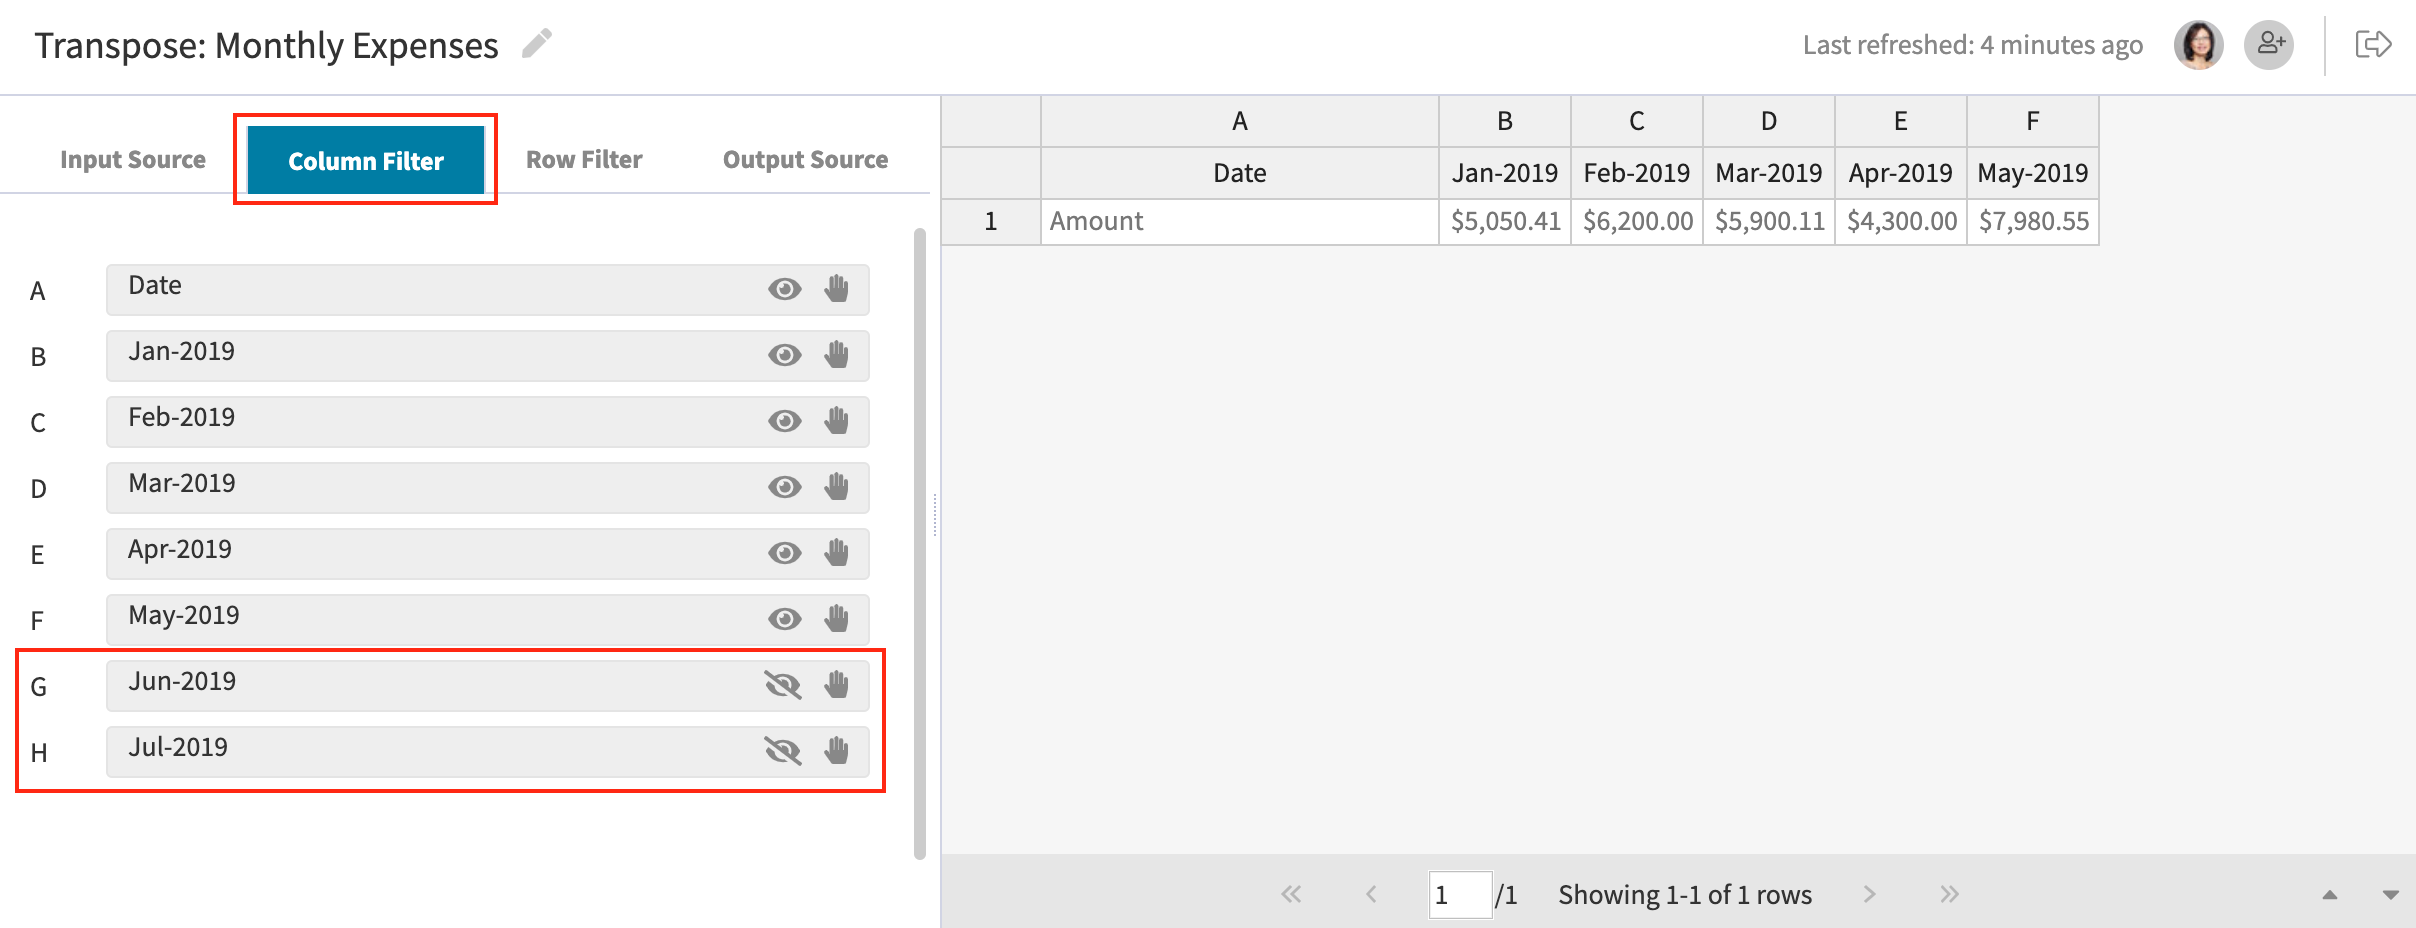Switch to the Row Filter tab
2416x928 pixels.
584,158
